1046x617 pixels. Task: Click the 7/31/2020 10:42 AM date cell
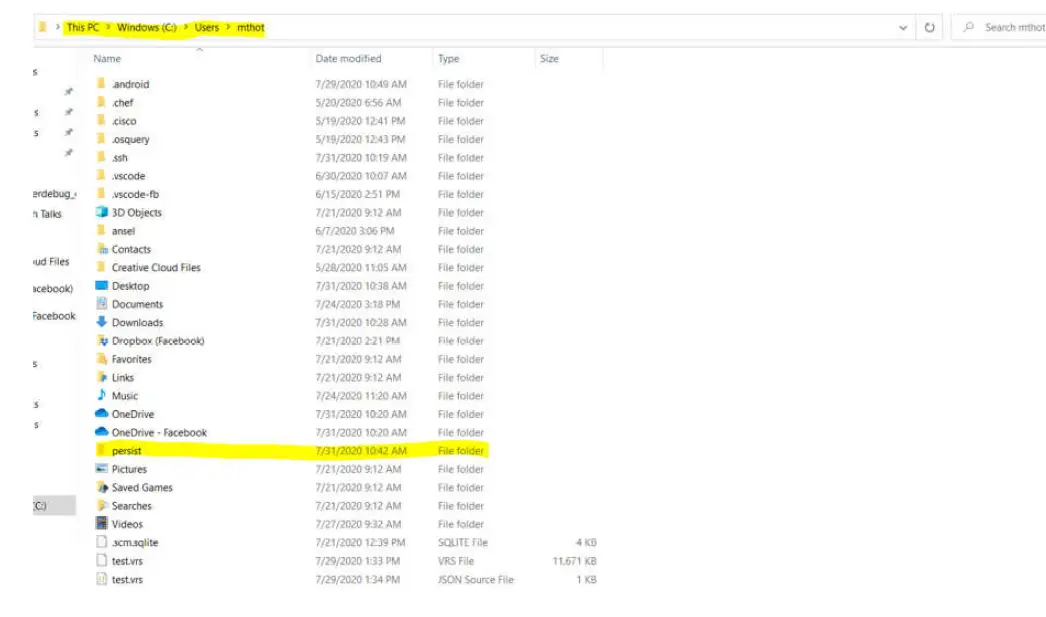coord(361,451)
